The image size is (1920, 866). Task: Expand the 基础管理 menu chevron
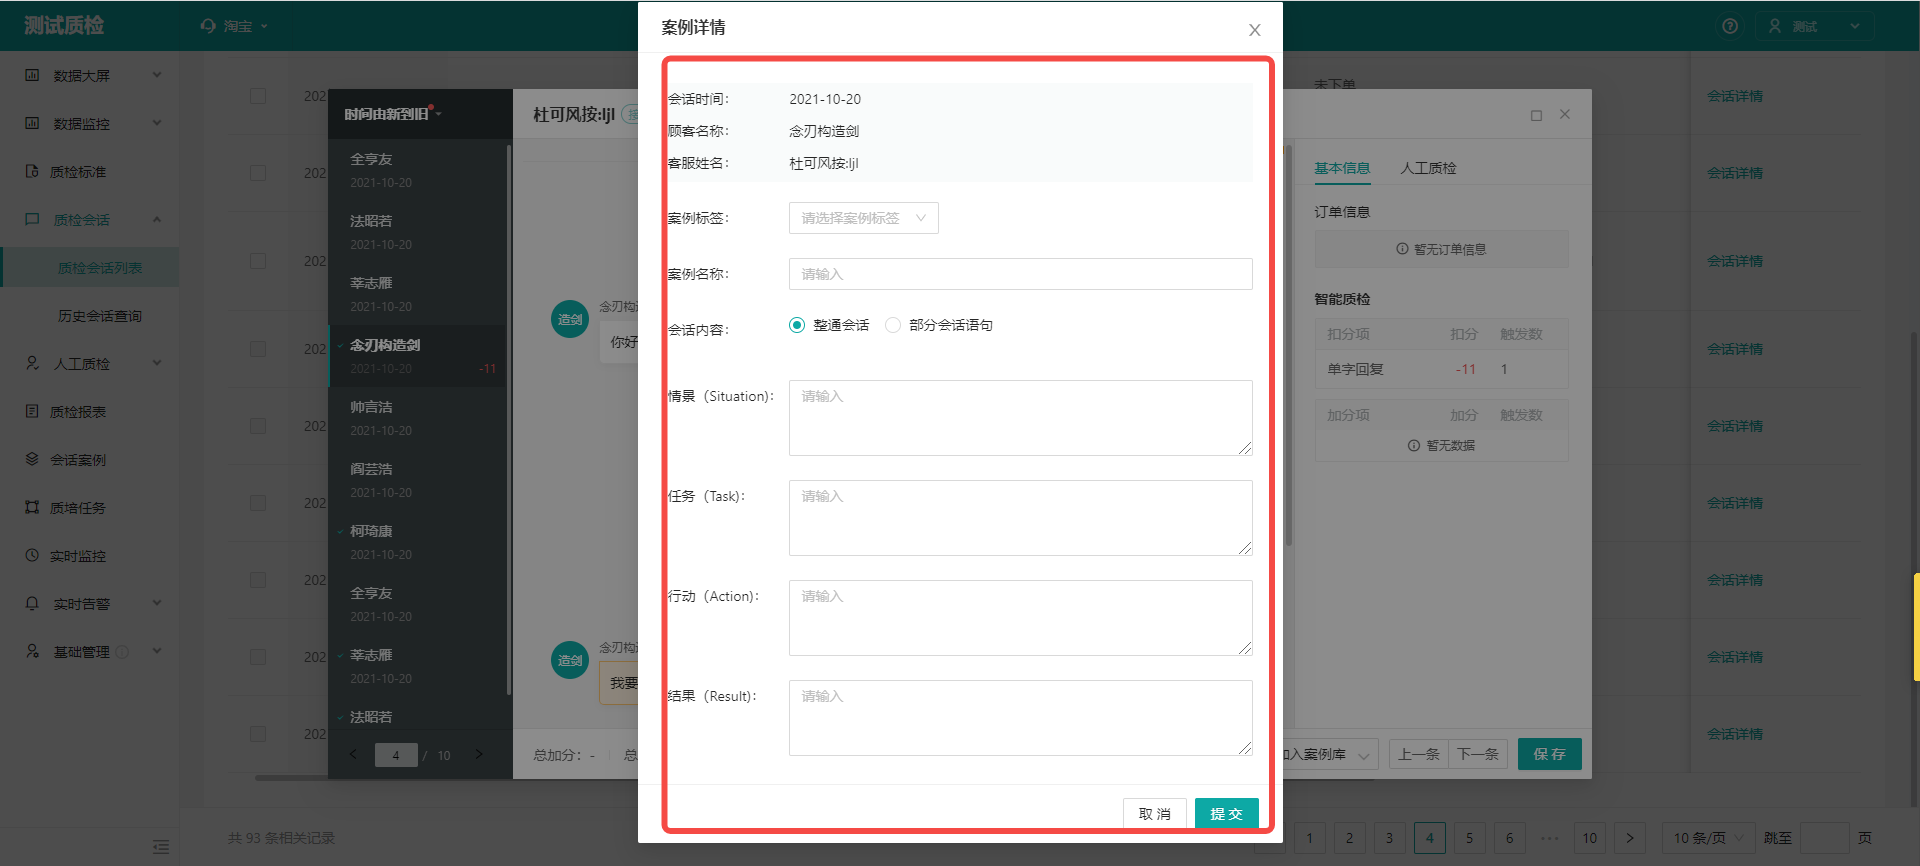click(157, 651)
